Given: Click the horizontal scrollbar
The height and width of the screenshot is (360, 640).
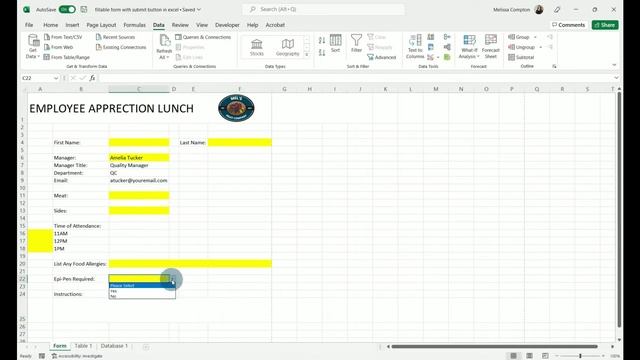Looking at the screenshot, I should pos(495,347).
